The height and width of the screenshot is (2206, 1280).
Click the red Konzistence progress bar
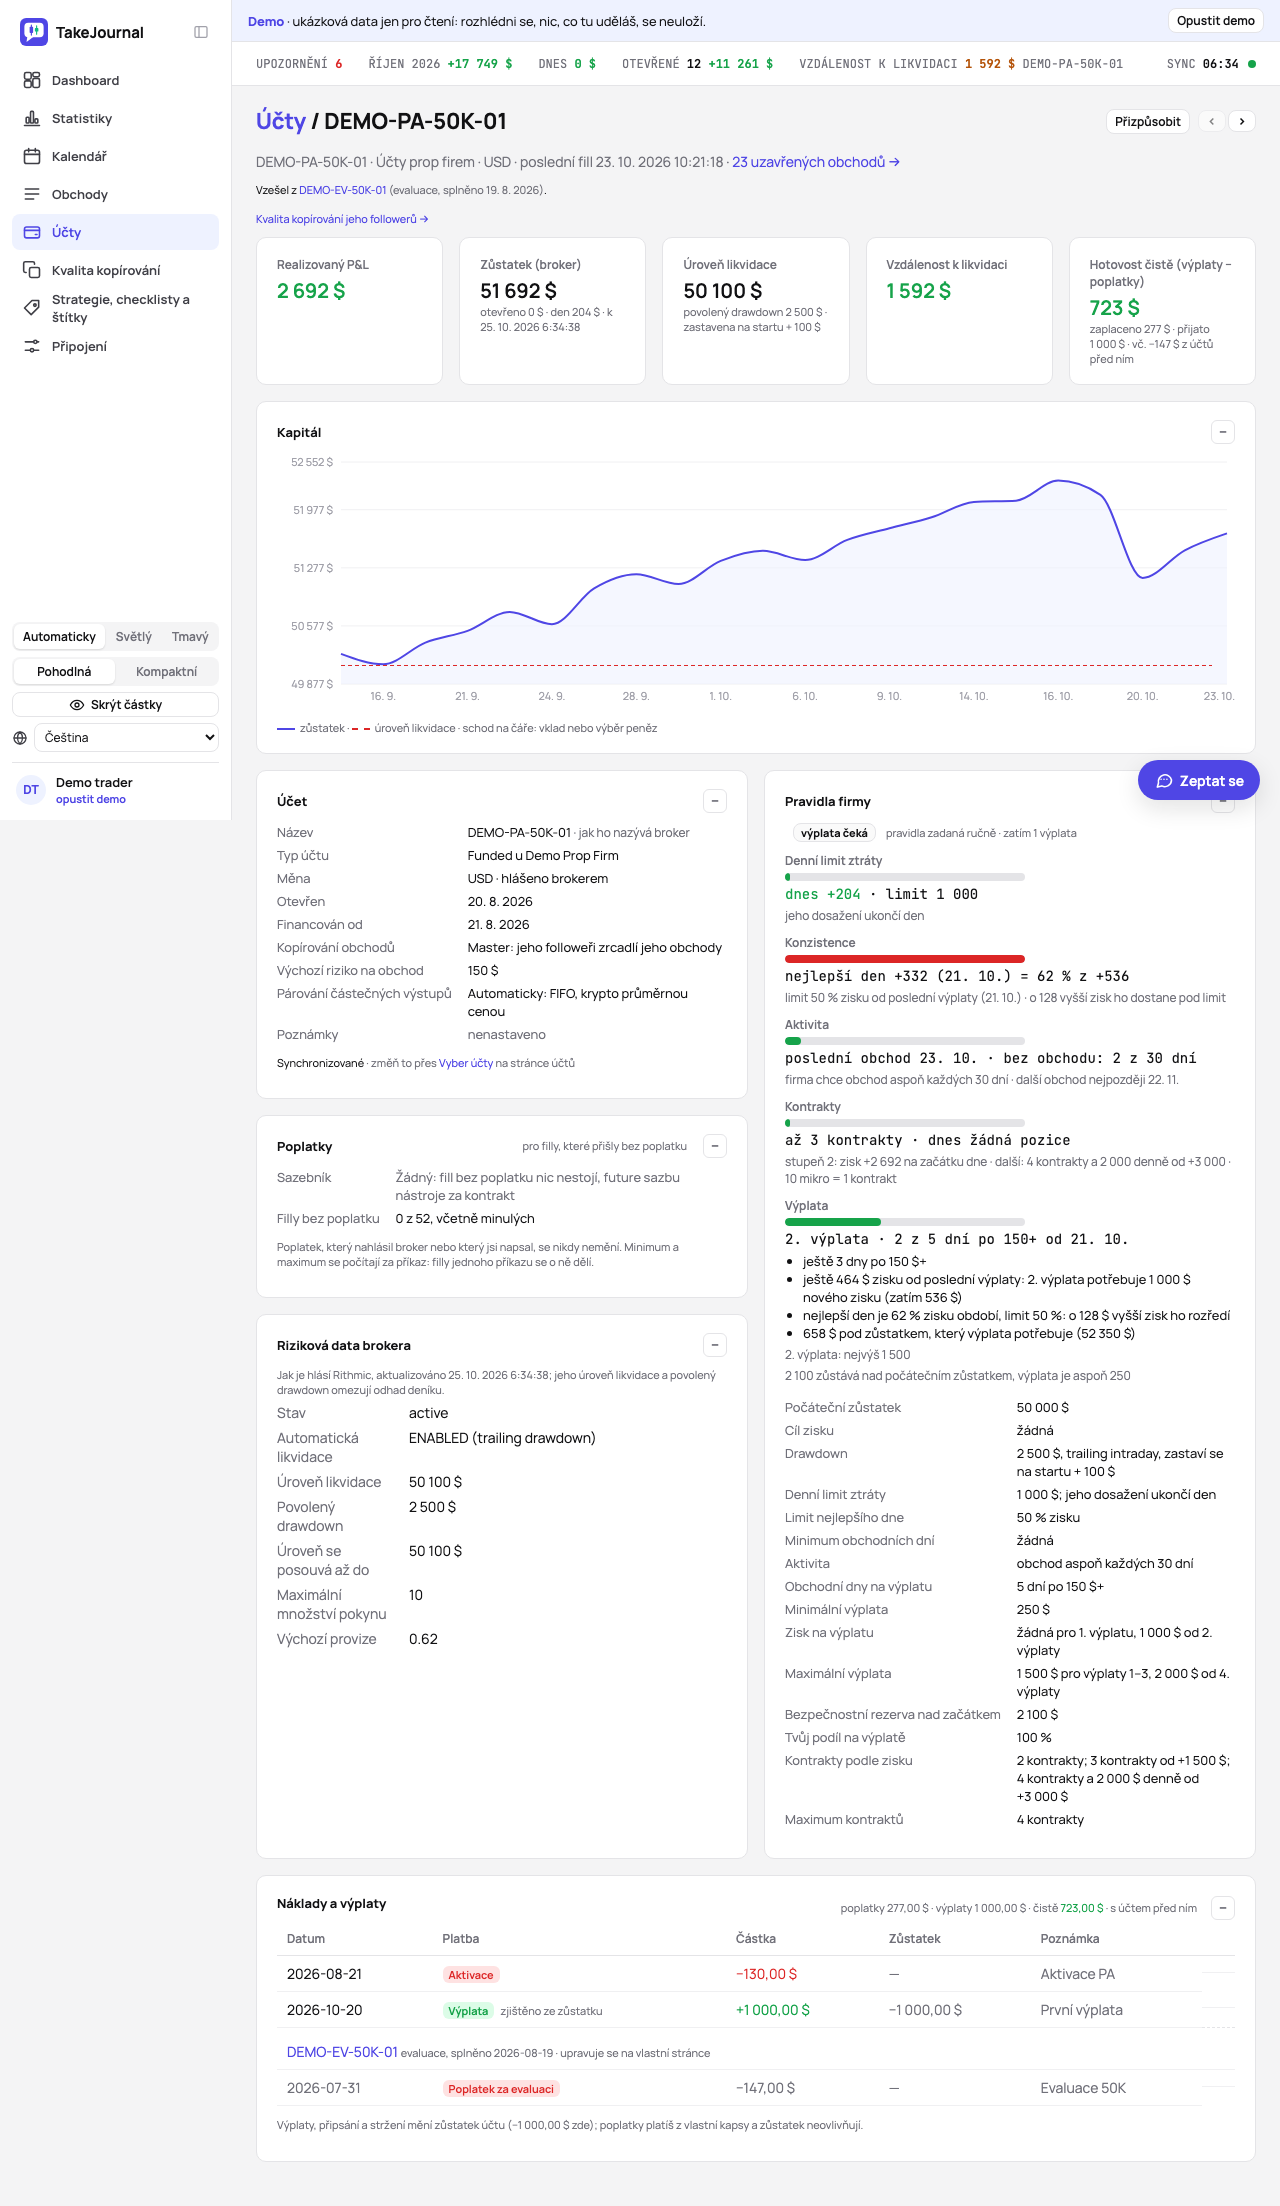pyautogui.click(x=905, y=959)
